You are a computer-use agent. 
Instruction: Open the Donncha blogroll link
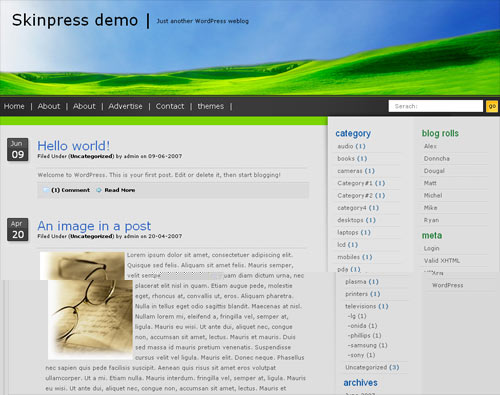point(437,159)
